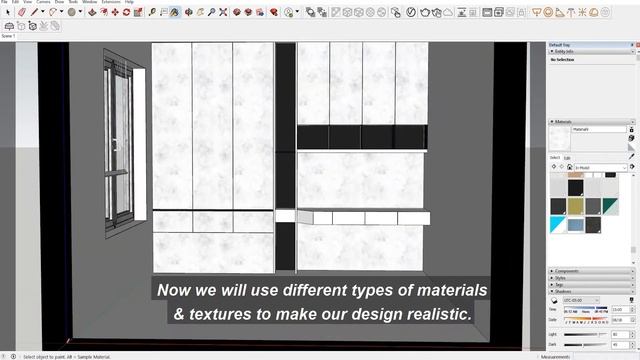Choose the Text label tool

pos(164,12)
